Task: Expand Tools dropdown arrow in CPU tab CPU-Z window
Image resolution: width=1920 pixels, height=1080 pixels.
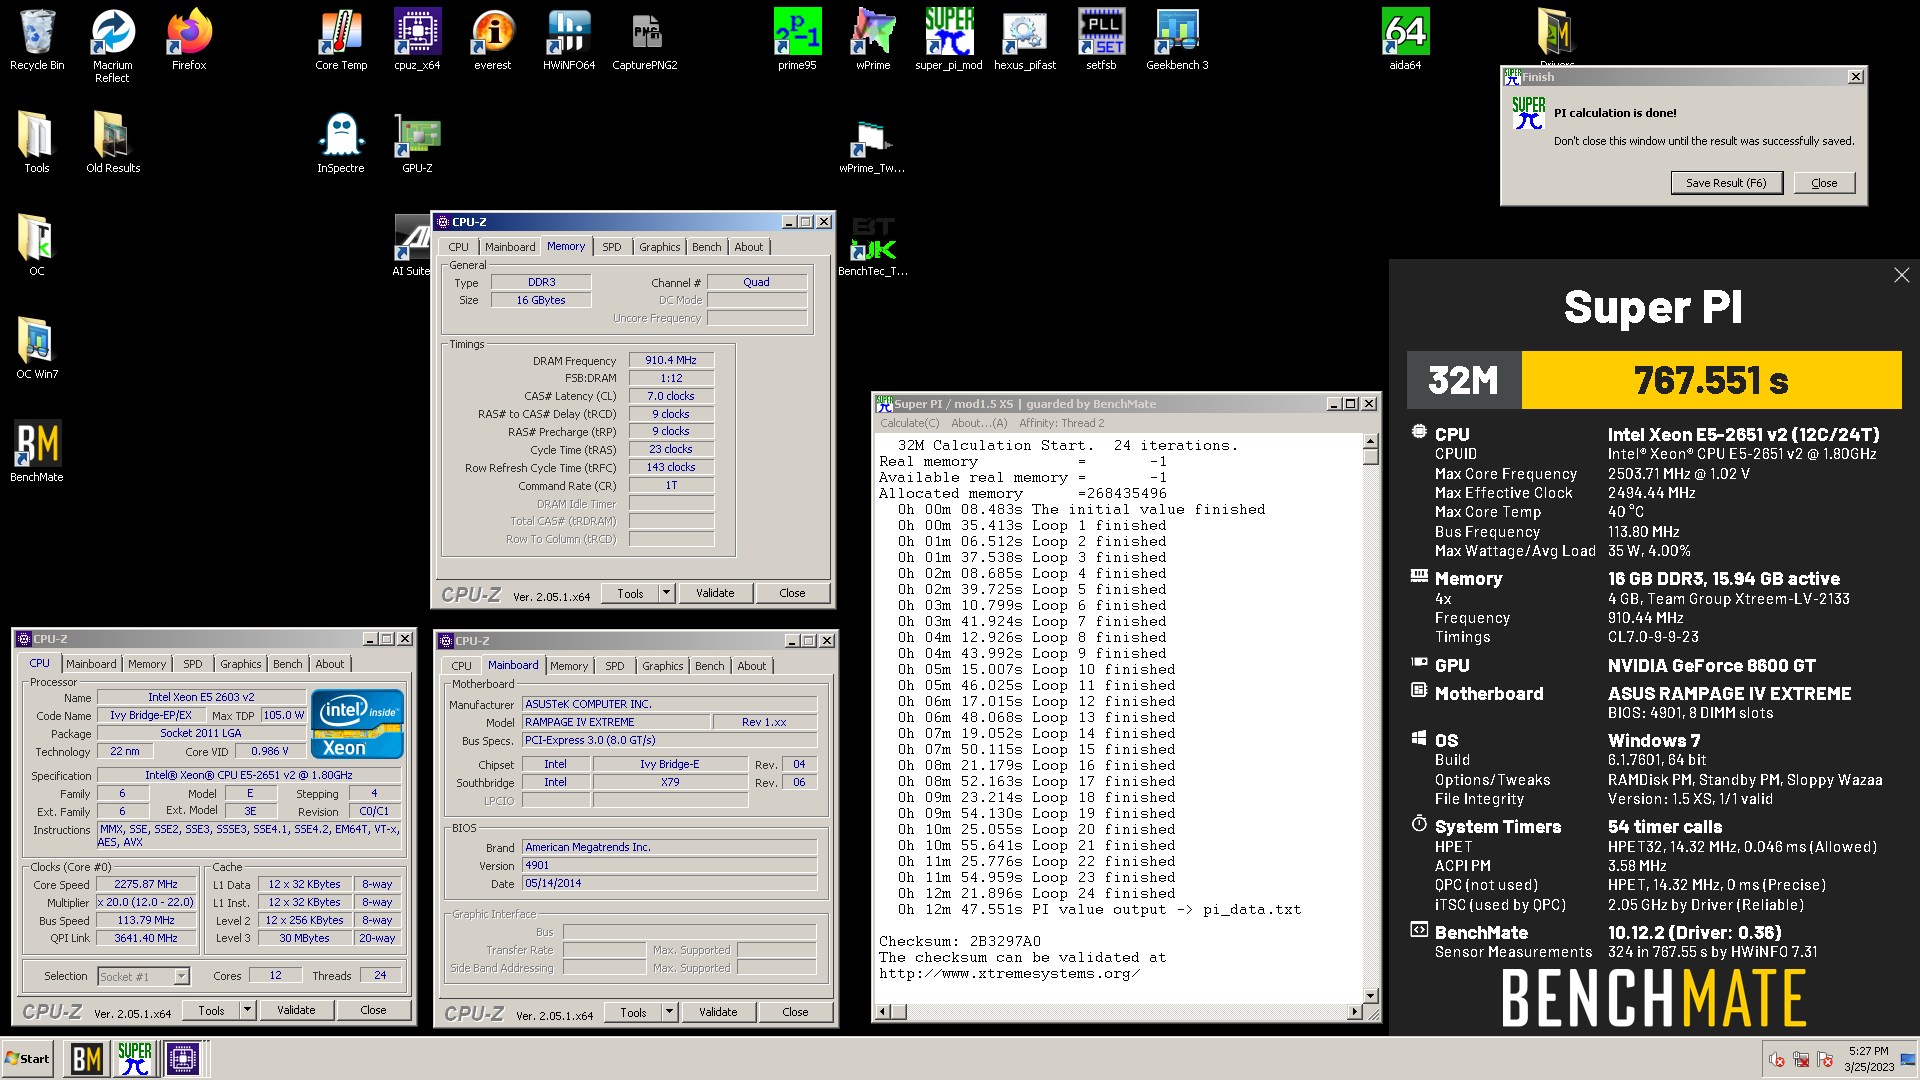Action: [247, 1010]
